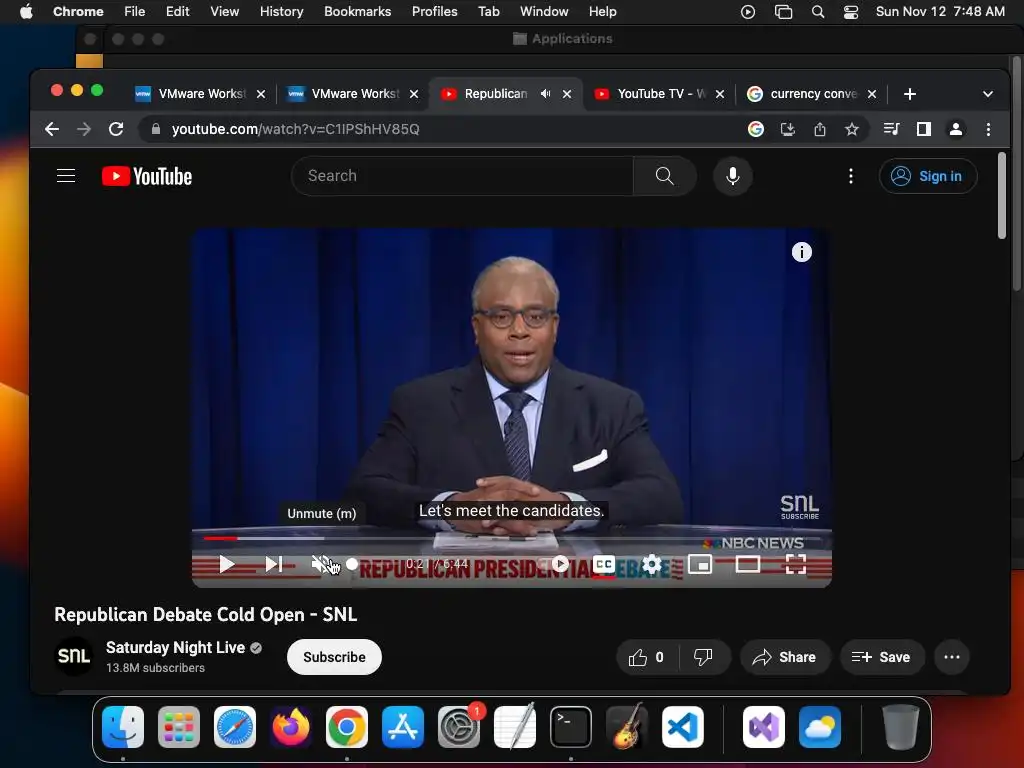The width and height of the screenshot is (1024, 768).
Task: Click the magnifier search button
Action: coord(664,176)
